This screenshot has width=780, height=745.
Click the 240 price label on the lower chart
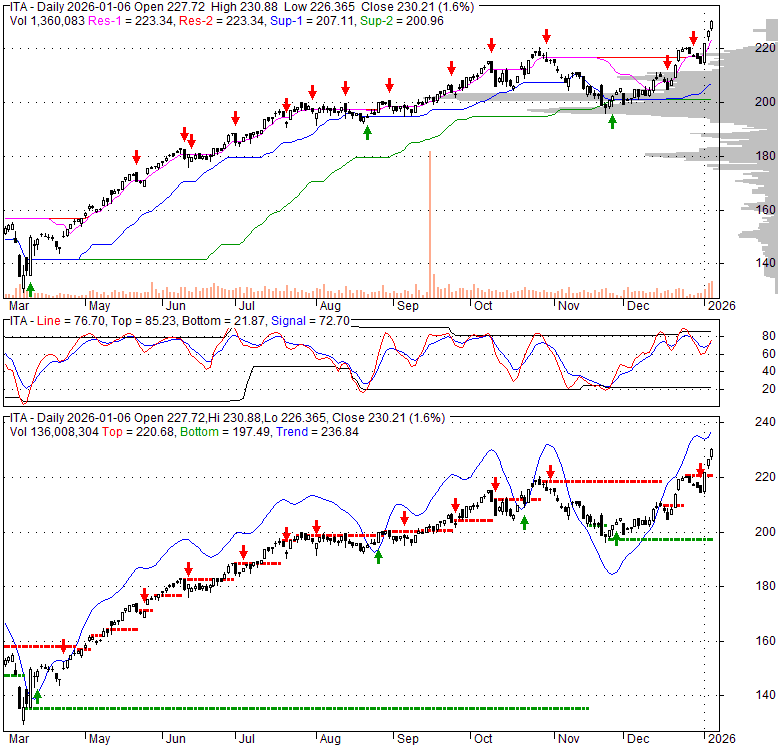765,422
